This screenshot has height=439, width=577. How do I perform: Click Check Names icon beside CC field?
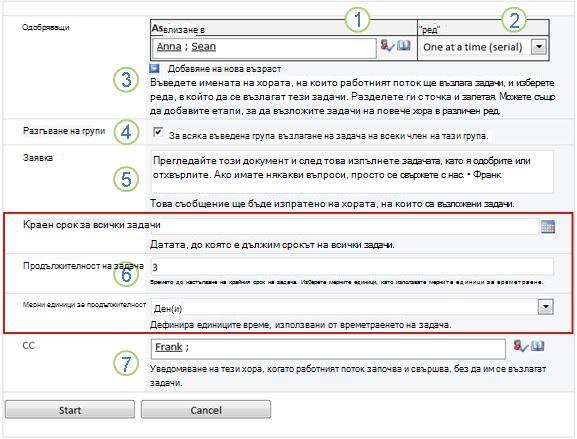click(x=521, y=346)
